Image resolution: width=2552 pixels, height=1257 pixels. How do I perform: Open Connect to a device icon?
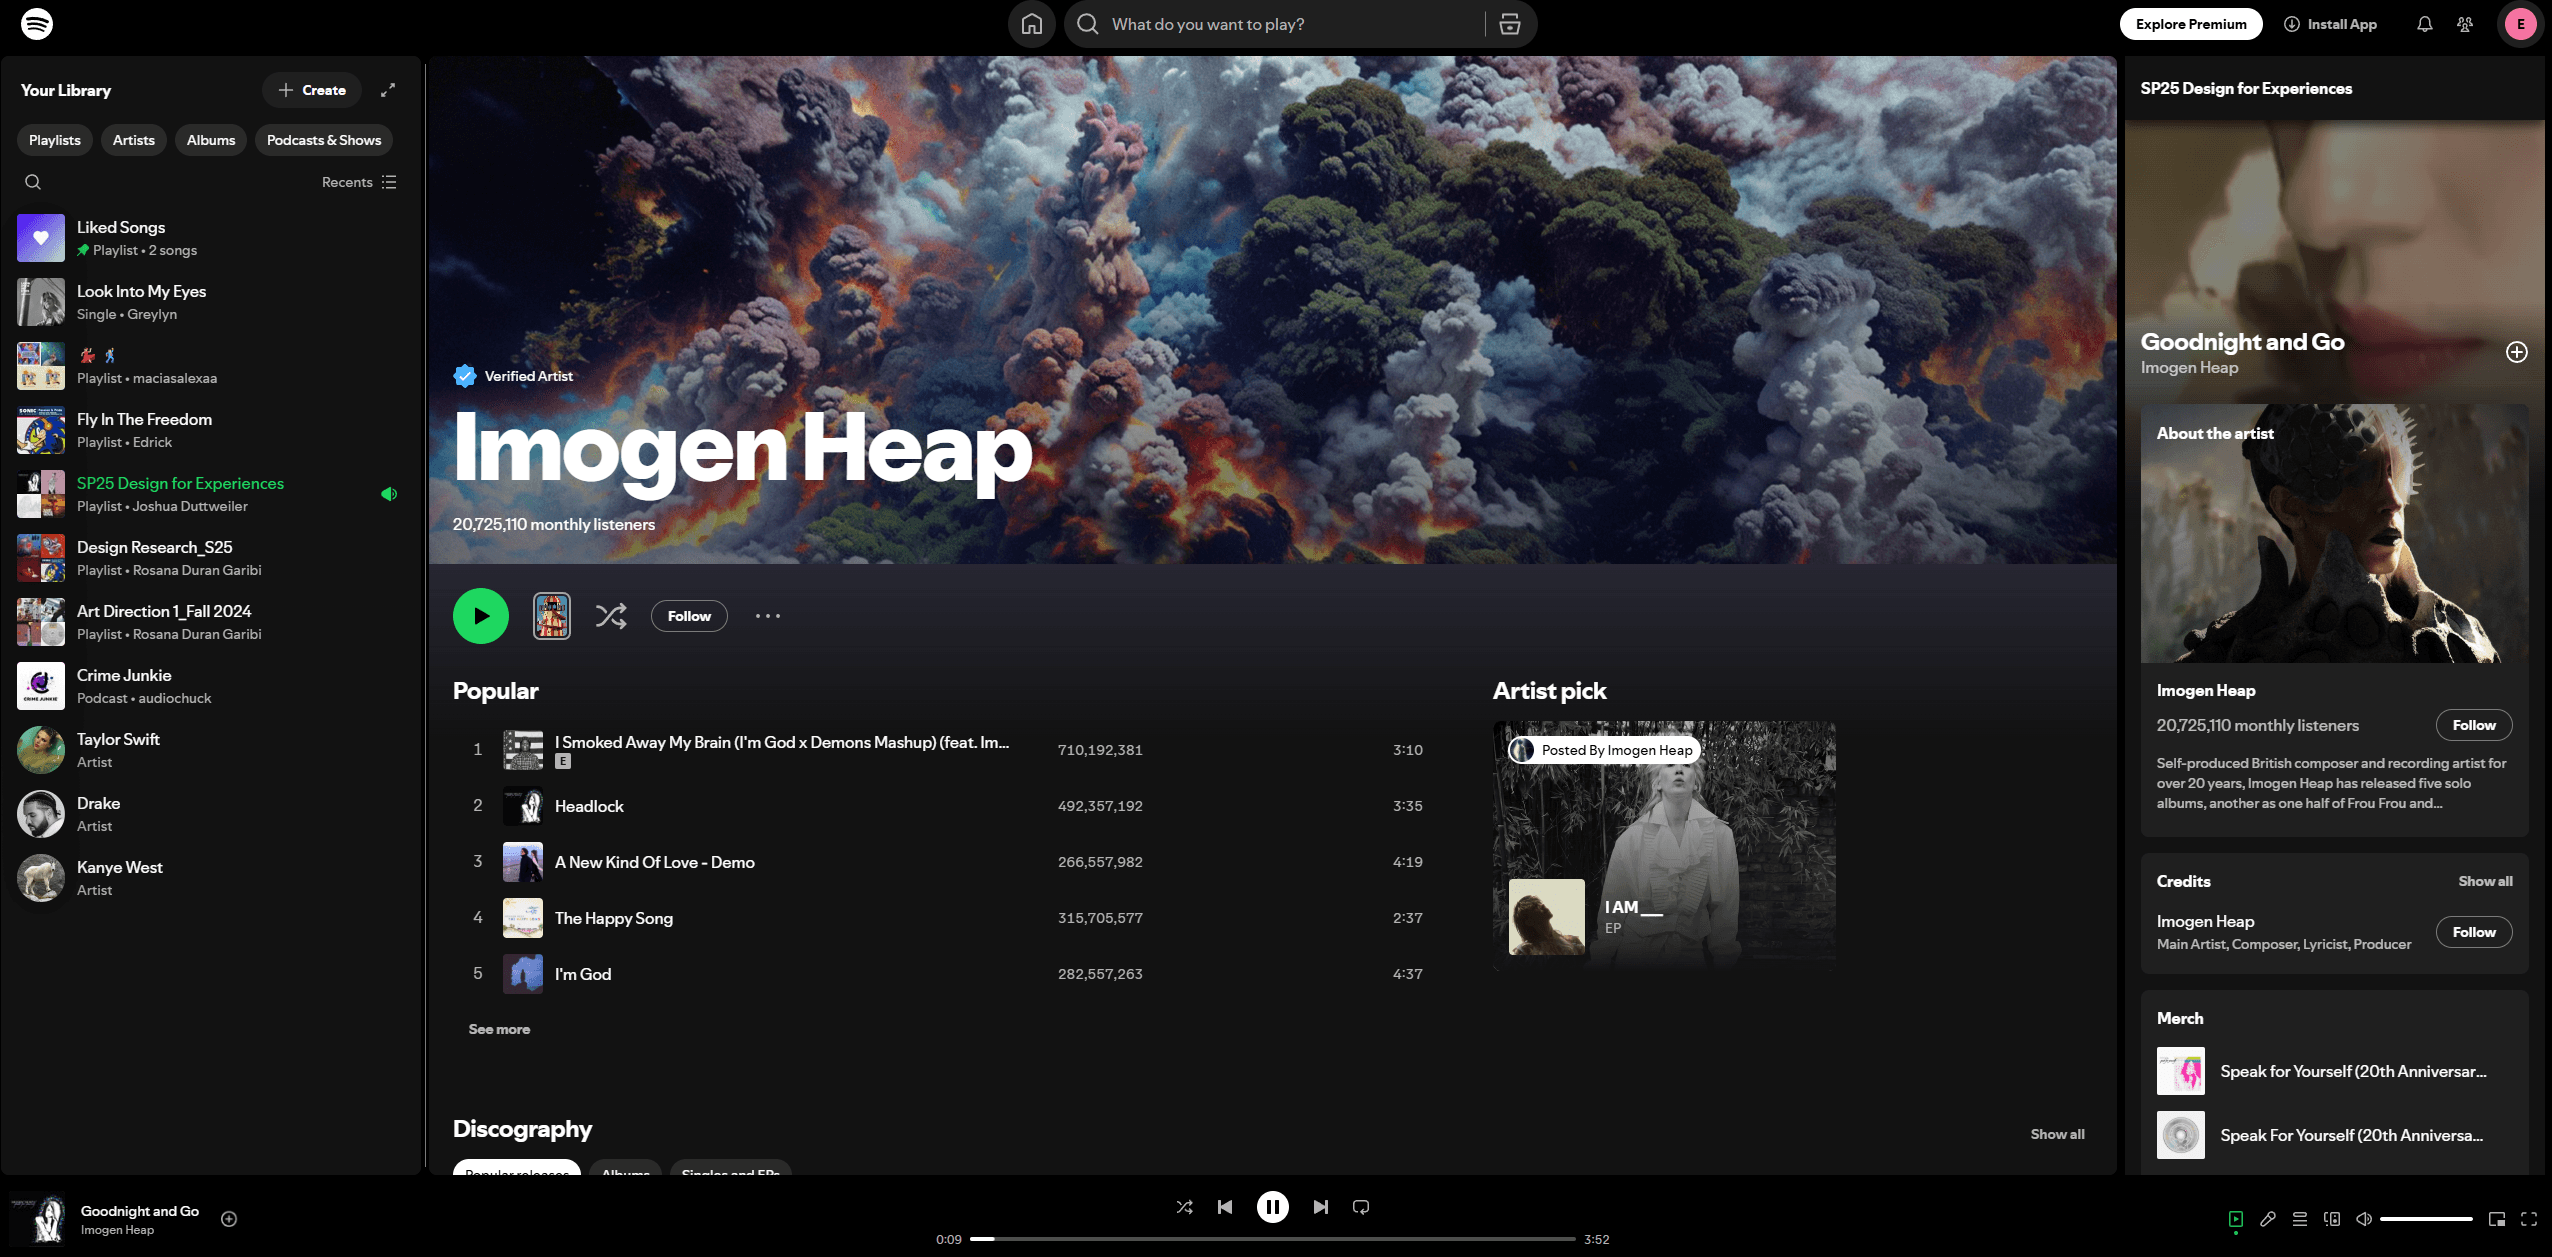coord(2332,1219)
